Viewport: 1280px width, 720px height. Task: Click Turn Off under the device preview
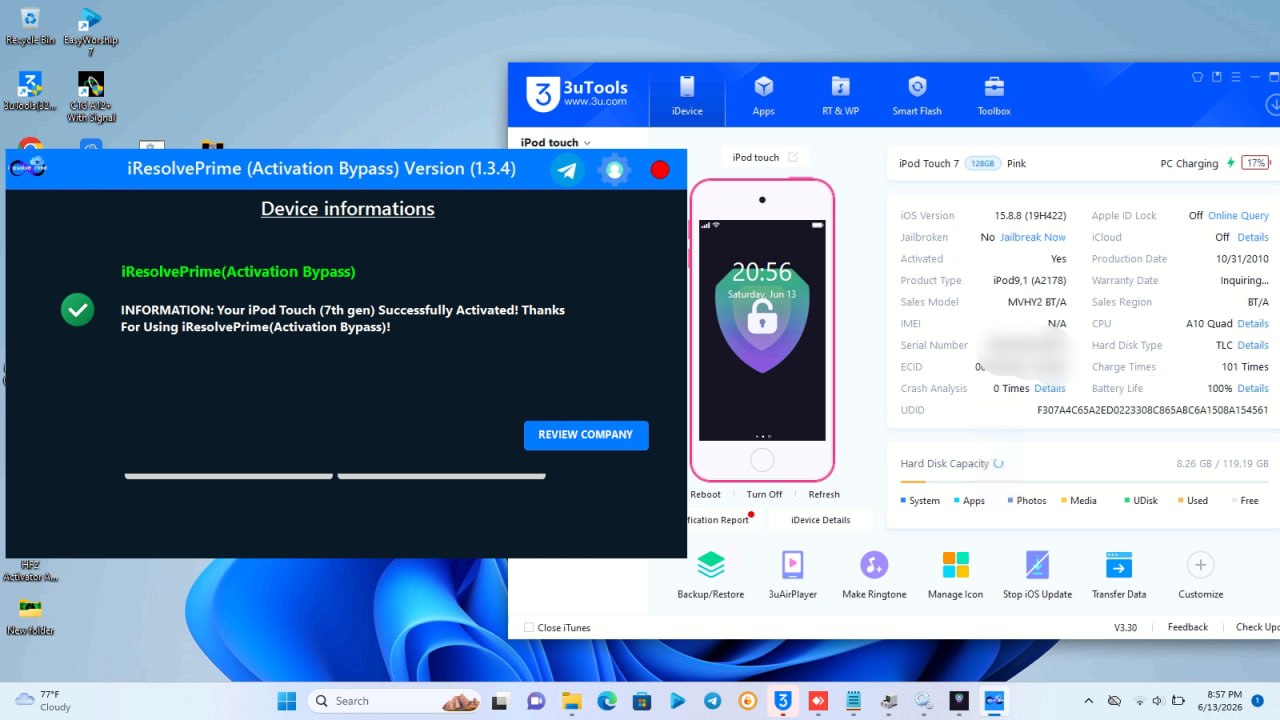pos(764,494)
